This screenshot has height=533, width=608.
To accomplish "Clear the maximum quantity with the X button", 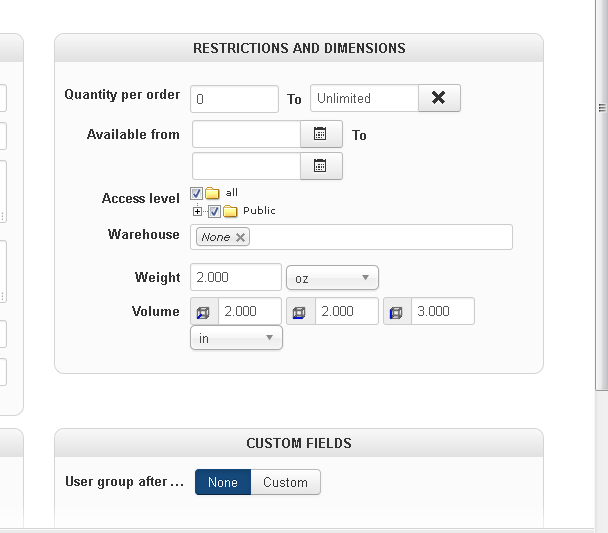I will coord(439,98).
